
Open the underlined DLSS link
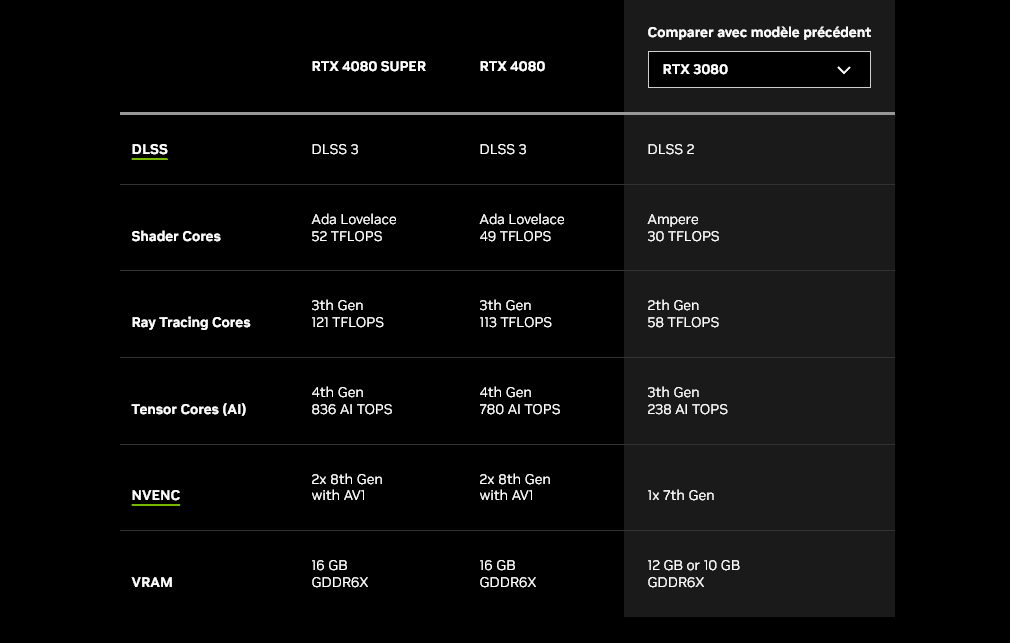[x=149, y=149]
